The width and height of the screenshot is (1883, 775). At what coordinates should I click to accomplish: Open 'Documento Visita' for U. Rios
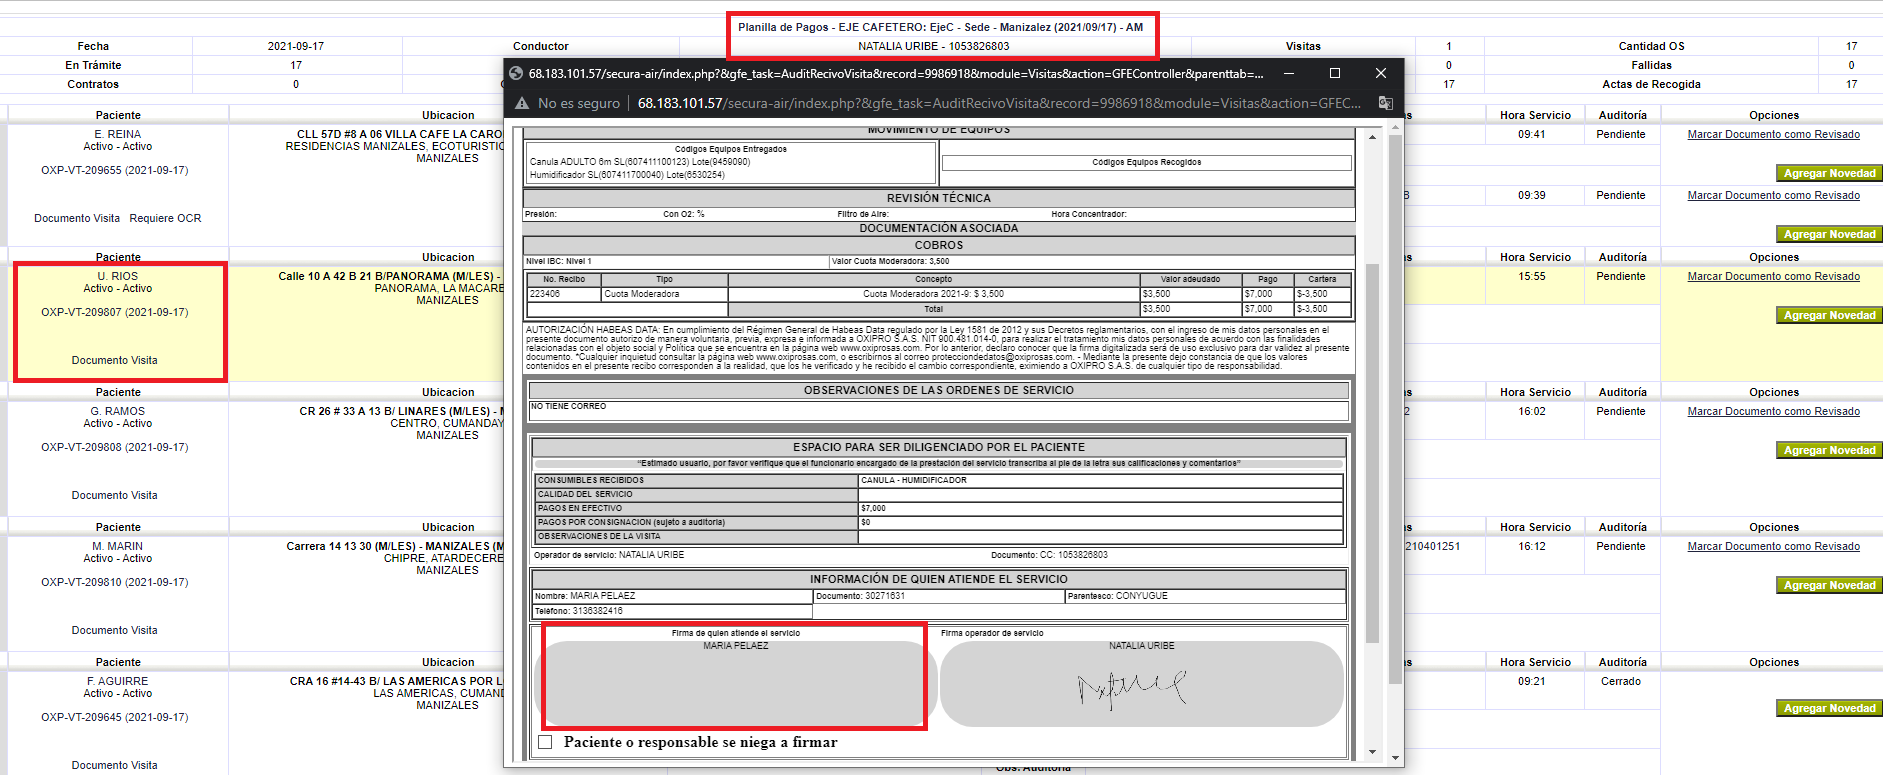click(x=114, y=360)
